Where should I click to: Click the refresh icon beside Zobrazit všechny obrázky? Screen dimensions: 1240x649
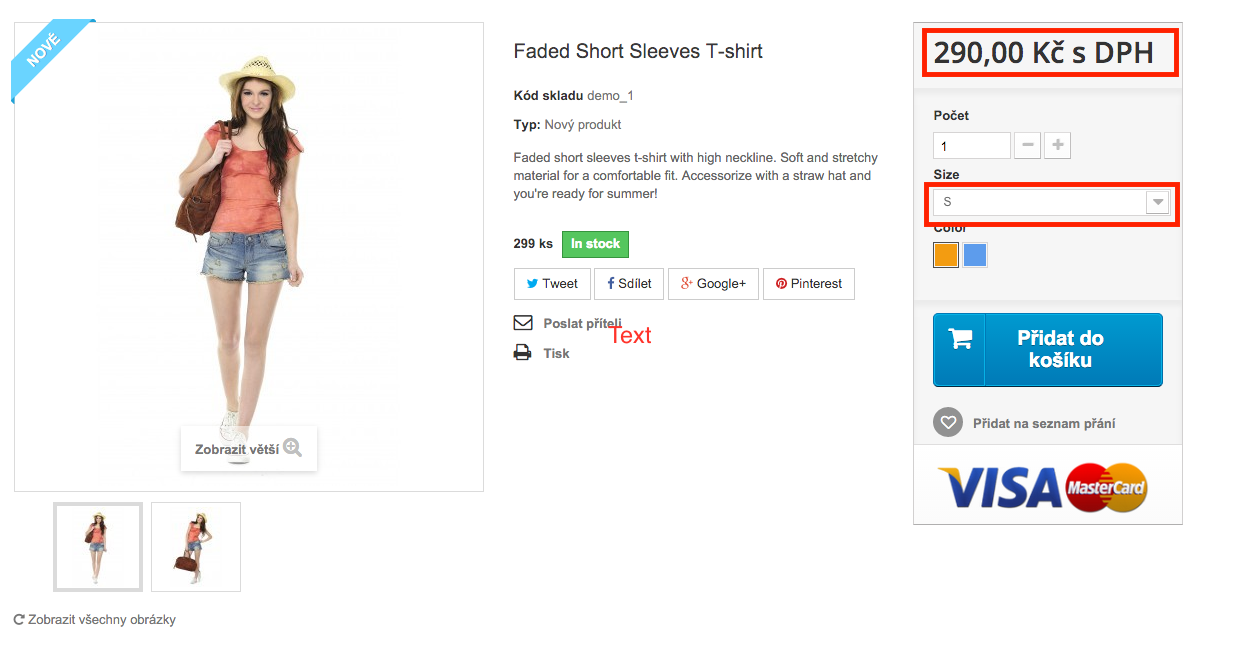(19, 620)
